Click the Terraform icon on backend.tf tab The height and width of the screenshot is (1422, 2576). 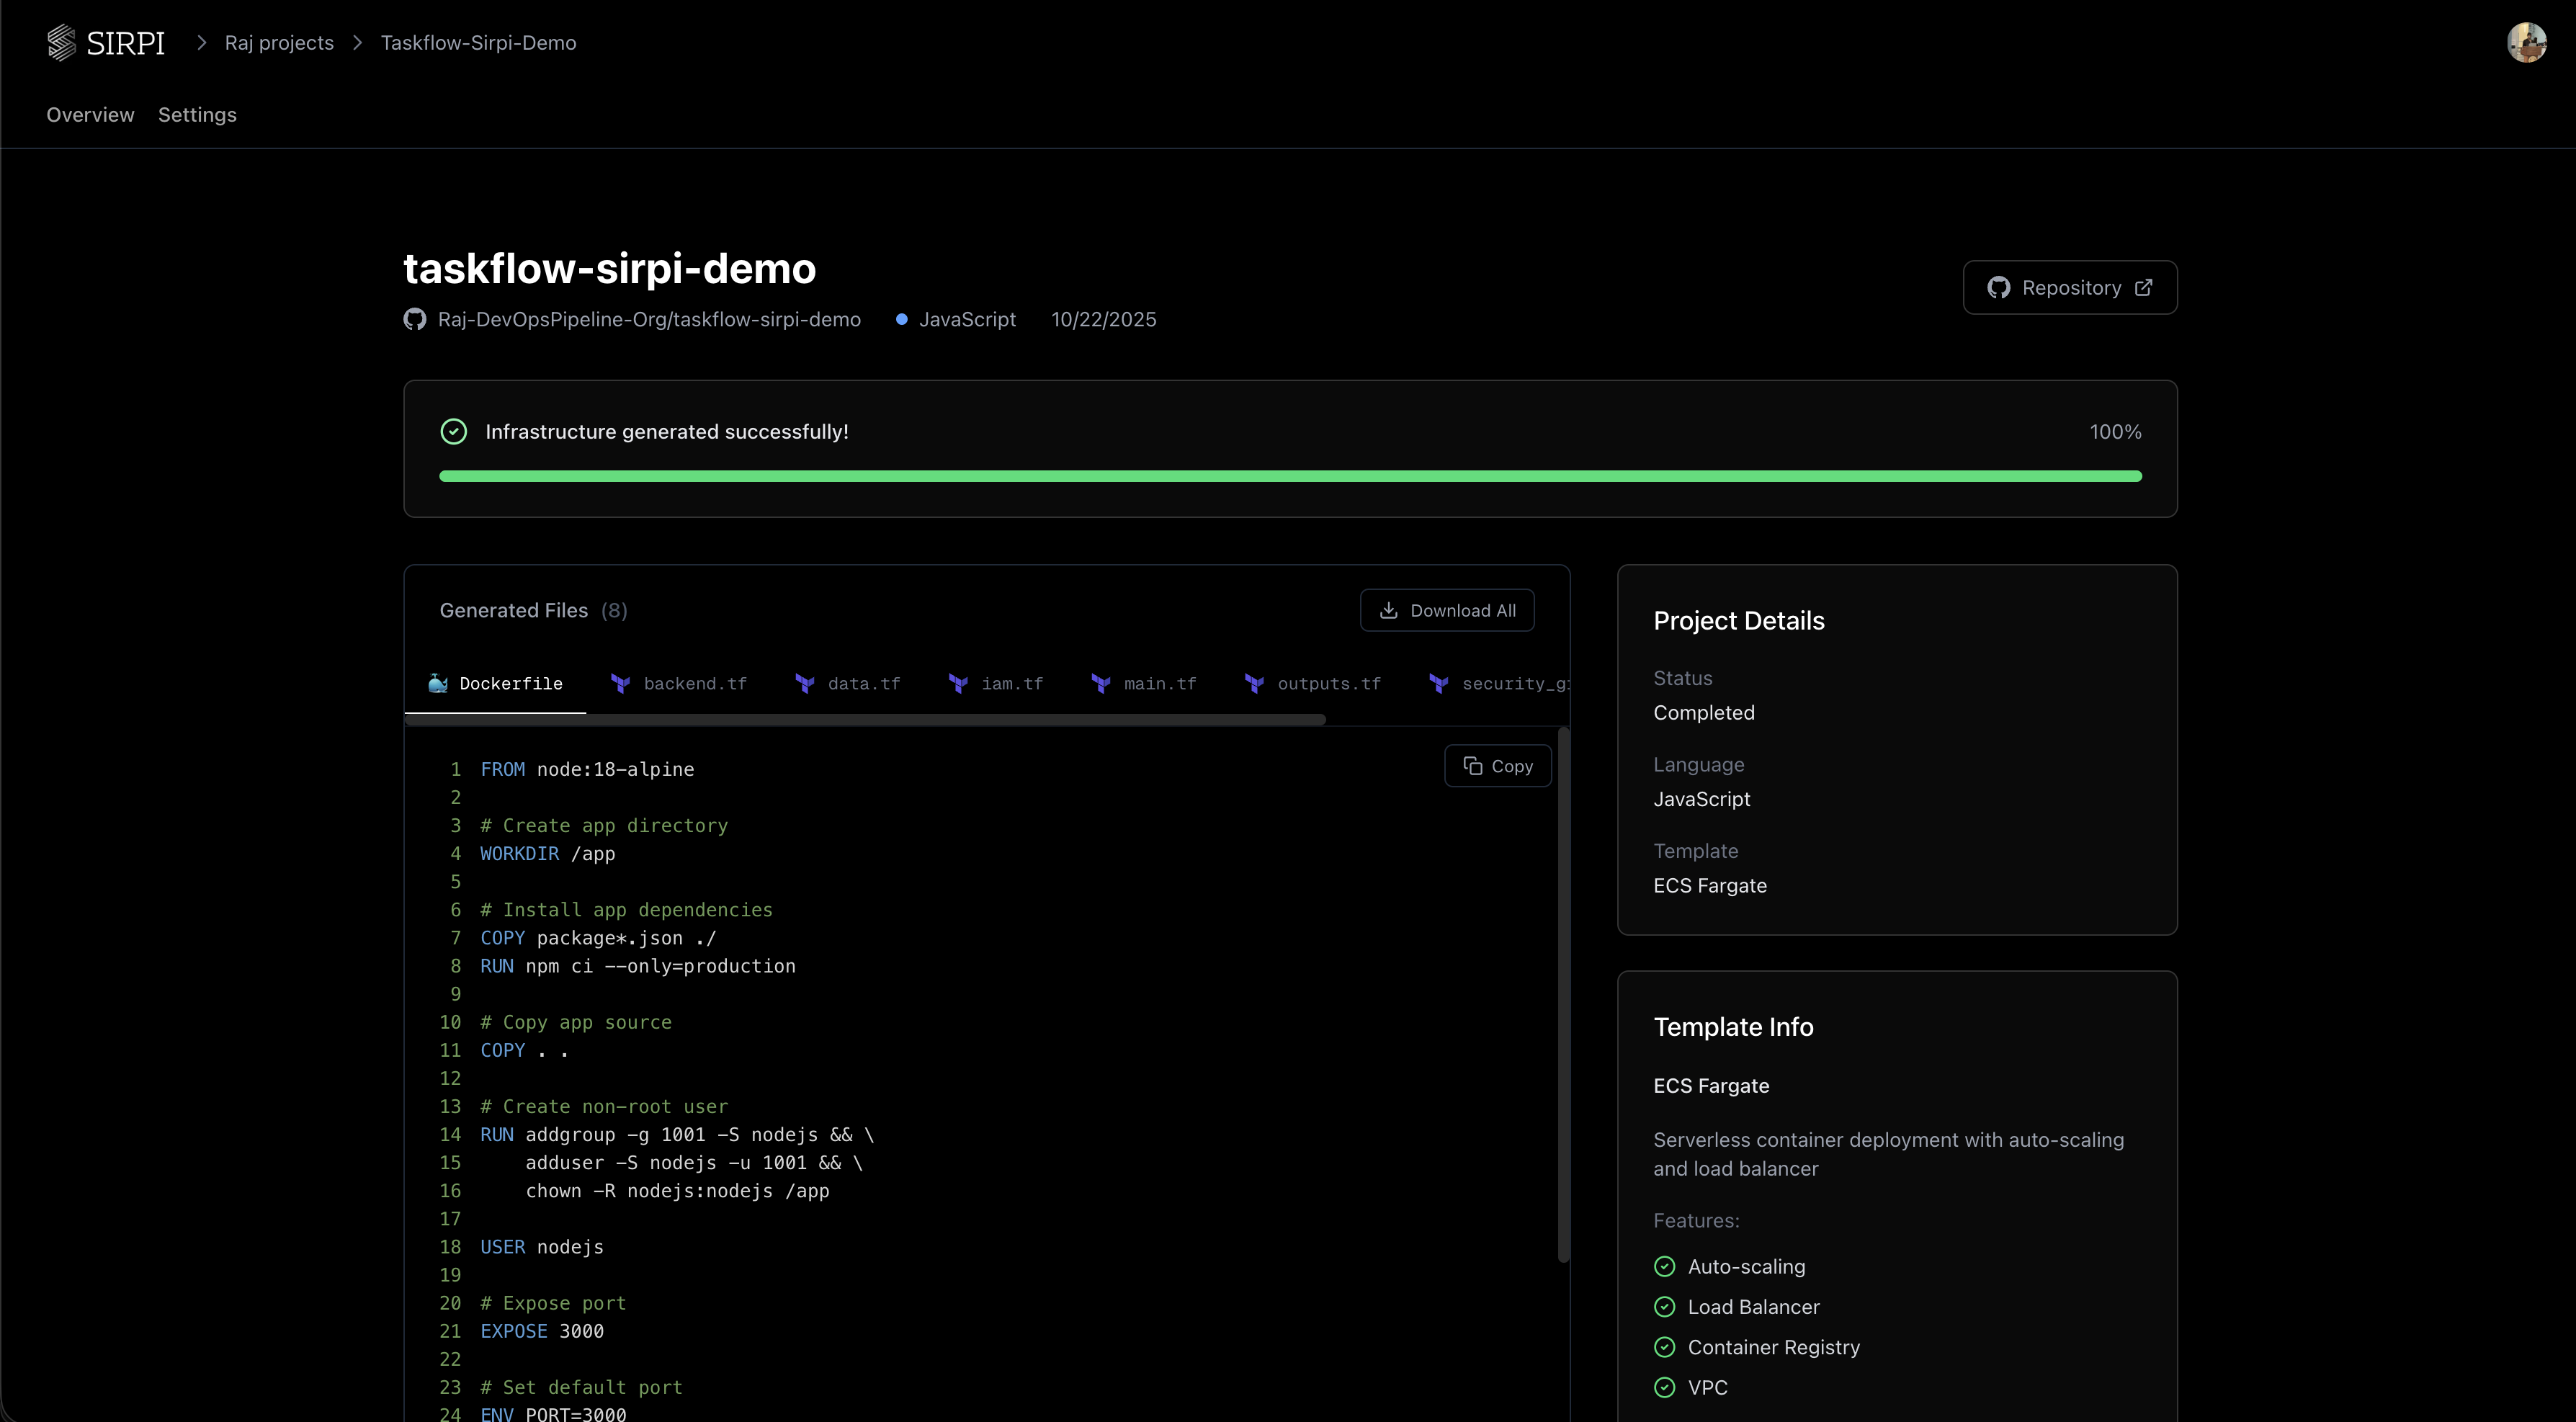620,684
